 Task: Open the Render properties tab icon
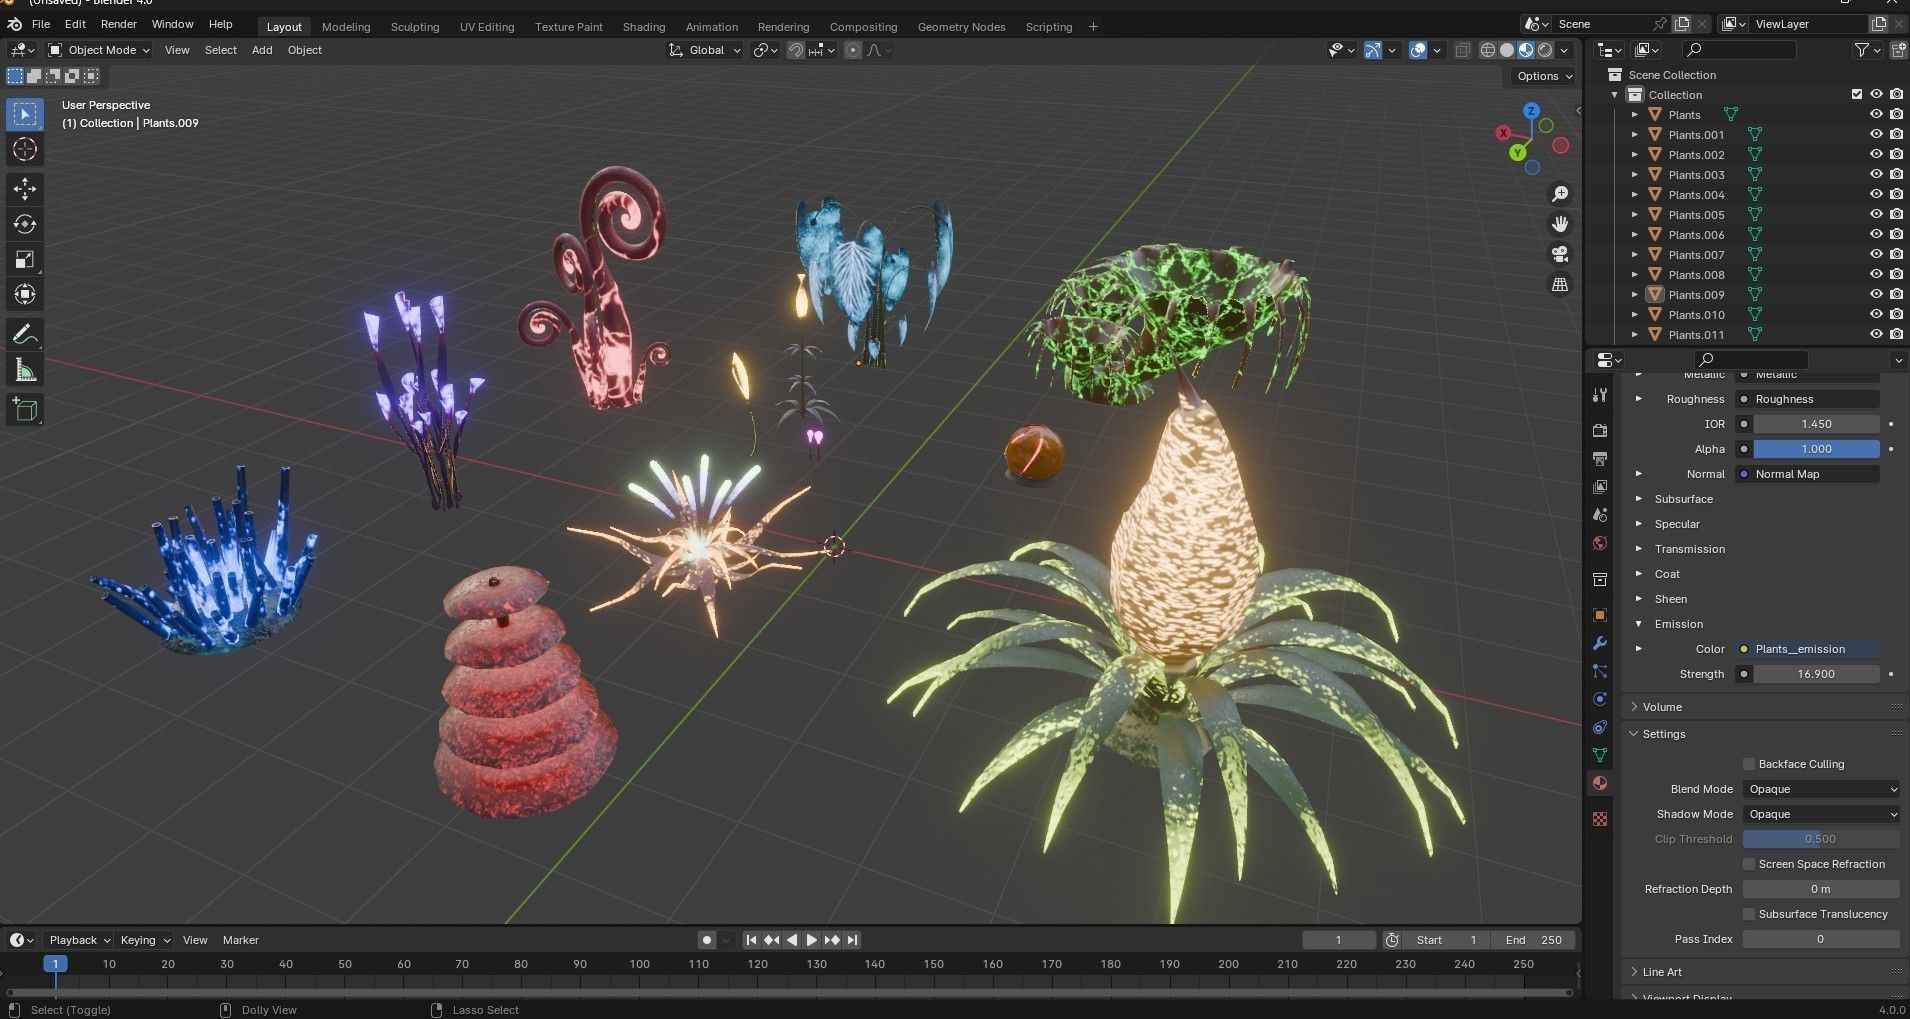pyautogui.click(x=1600, y=430)
